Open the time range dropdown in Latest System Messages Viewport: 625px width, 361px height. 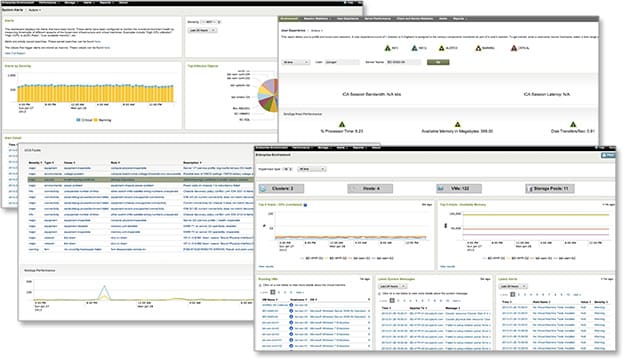(x=392, y=286)
